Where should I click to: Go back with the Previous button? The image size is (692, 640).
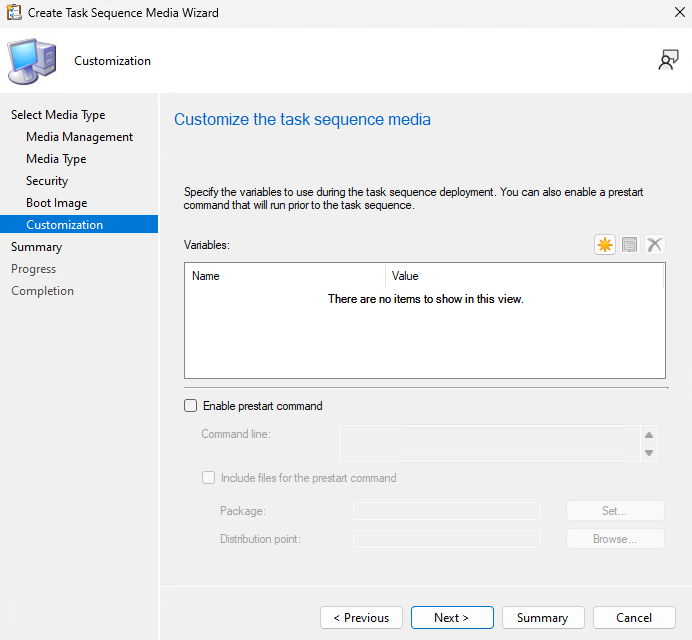[x=361, y=618]
